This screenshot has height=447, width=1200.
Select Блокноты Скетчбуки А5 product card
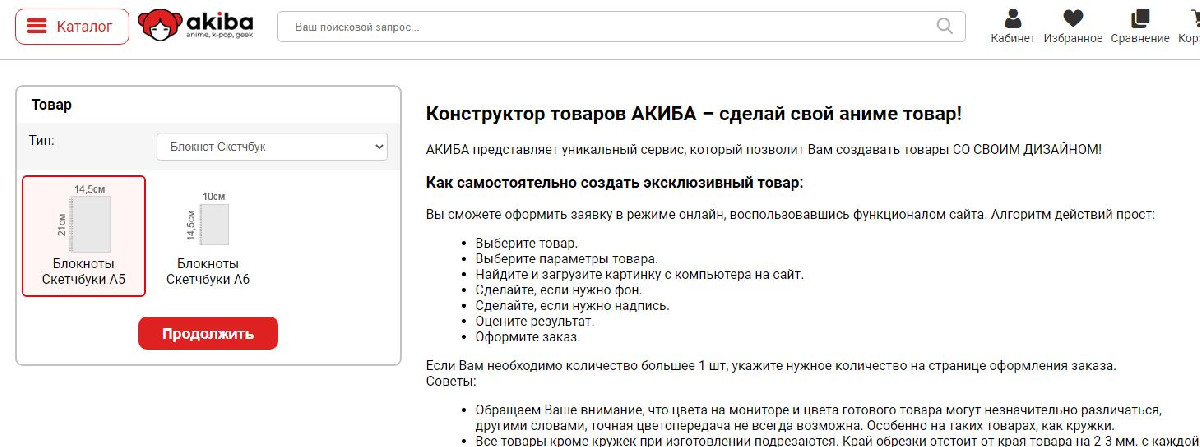(x=84, y=236)
